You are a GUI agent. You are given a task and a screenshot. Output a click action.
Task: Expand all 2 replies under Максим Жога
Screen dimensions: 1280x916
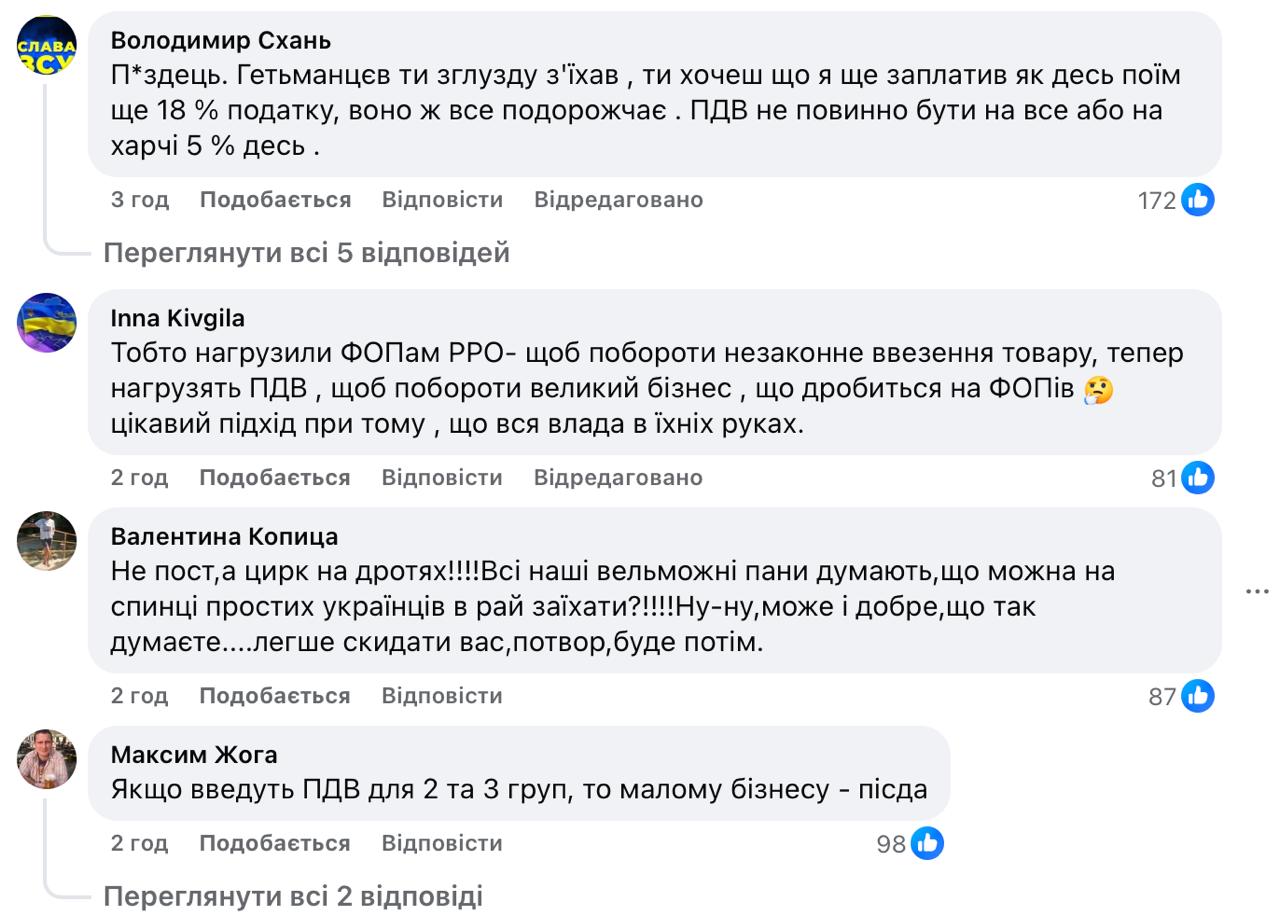(x=293, y=895)
